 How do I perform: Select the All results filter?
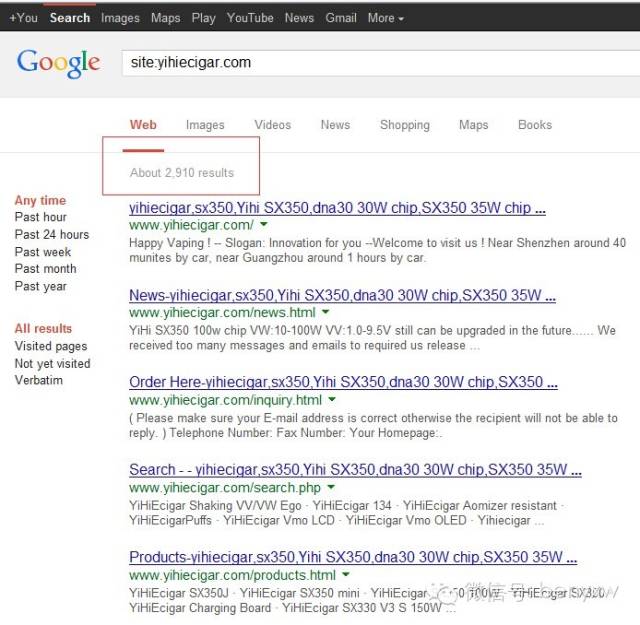coord(43,328)
